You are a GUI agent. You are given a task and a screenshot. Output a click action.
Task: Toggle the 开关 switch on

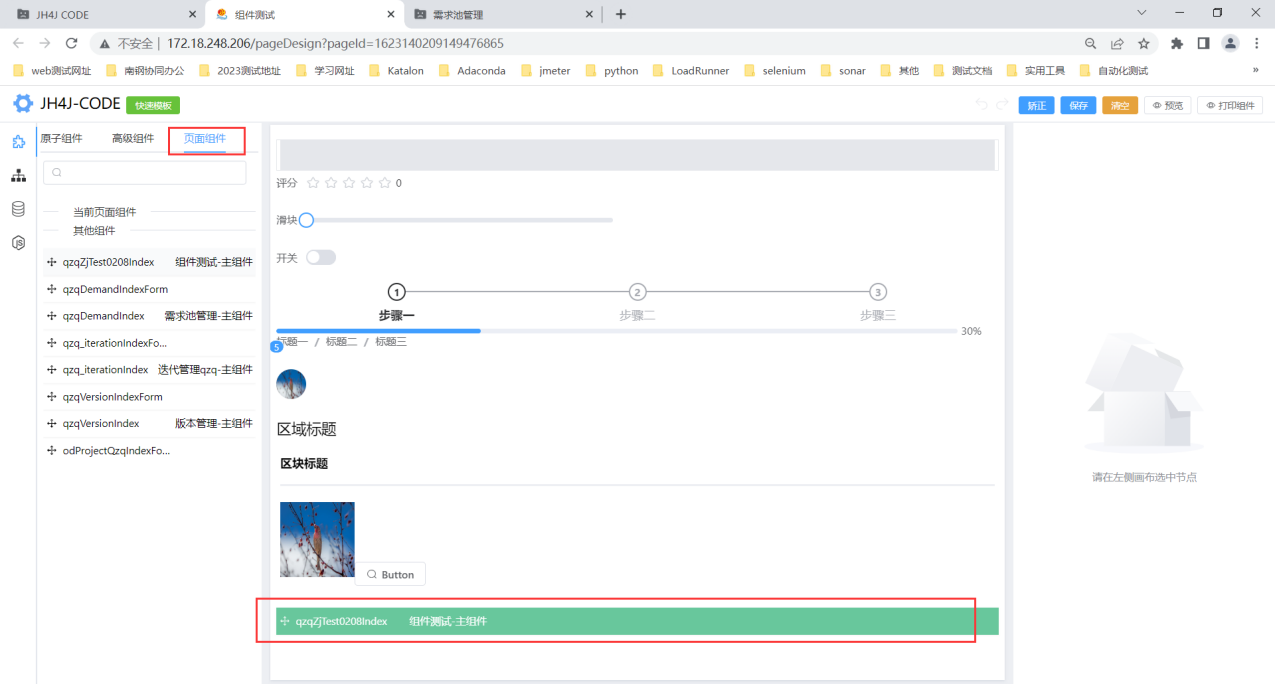tap(321, 258)
